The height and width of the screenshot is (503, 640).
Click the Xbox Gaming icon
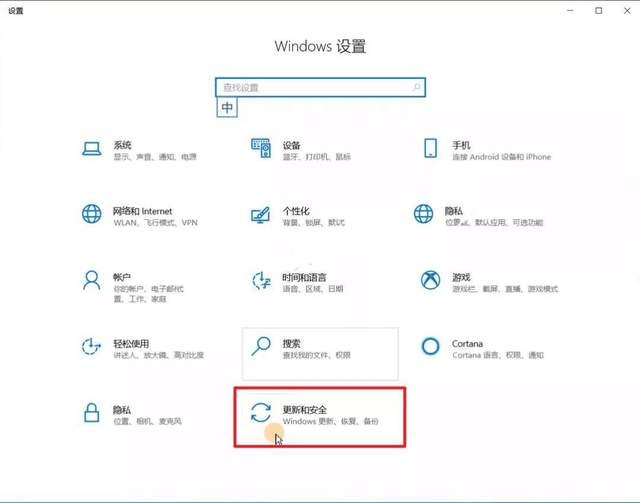click(x=431, y=280)
